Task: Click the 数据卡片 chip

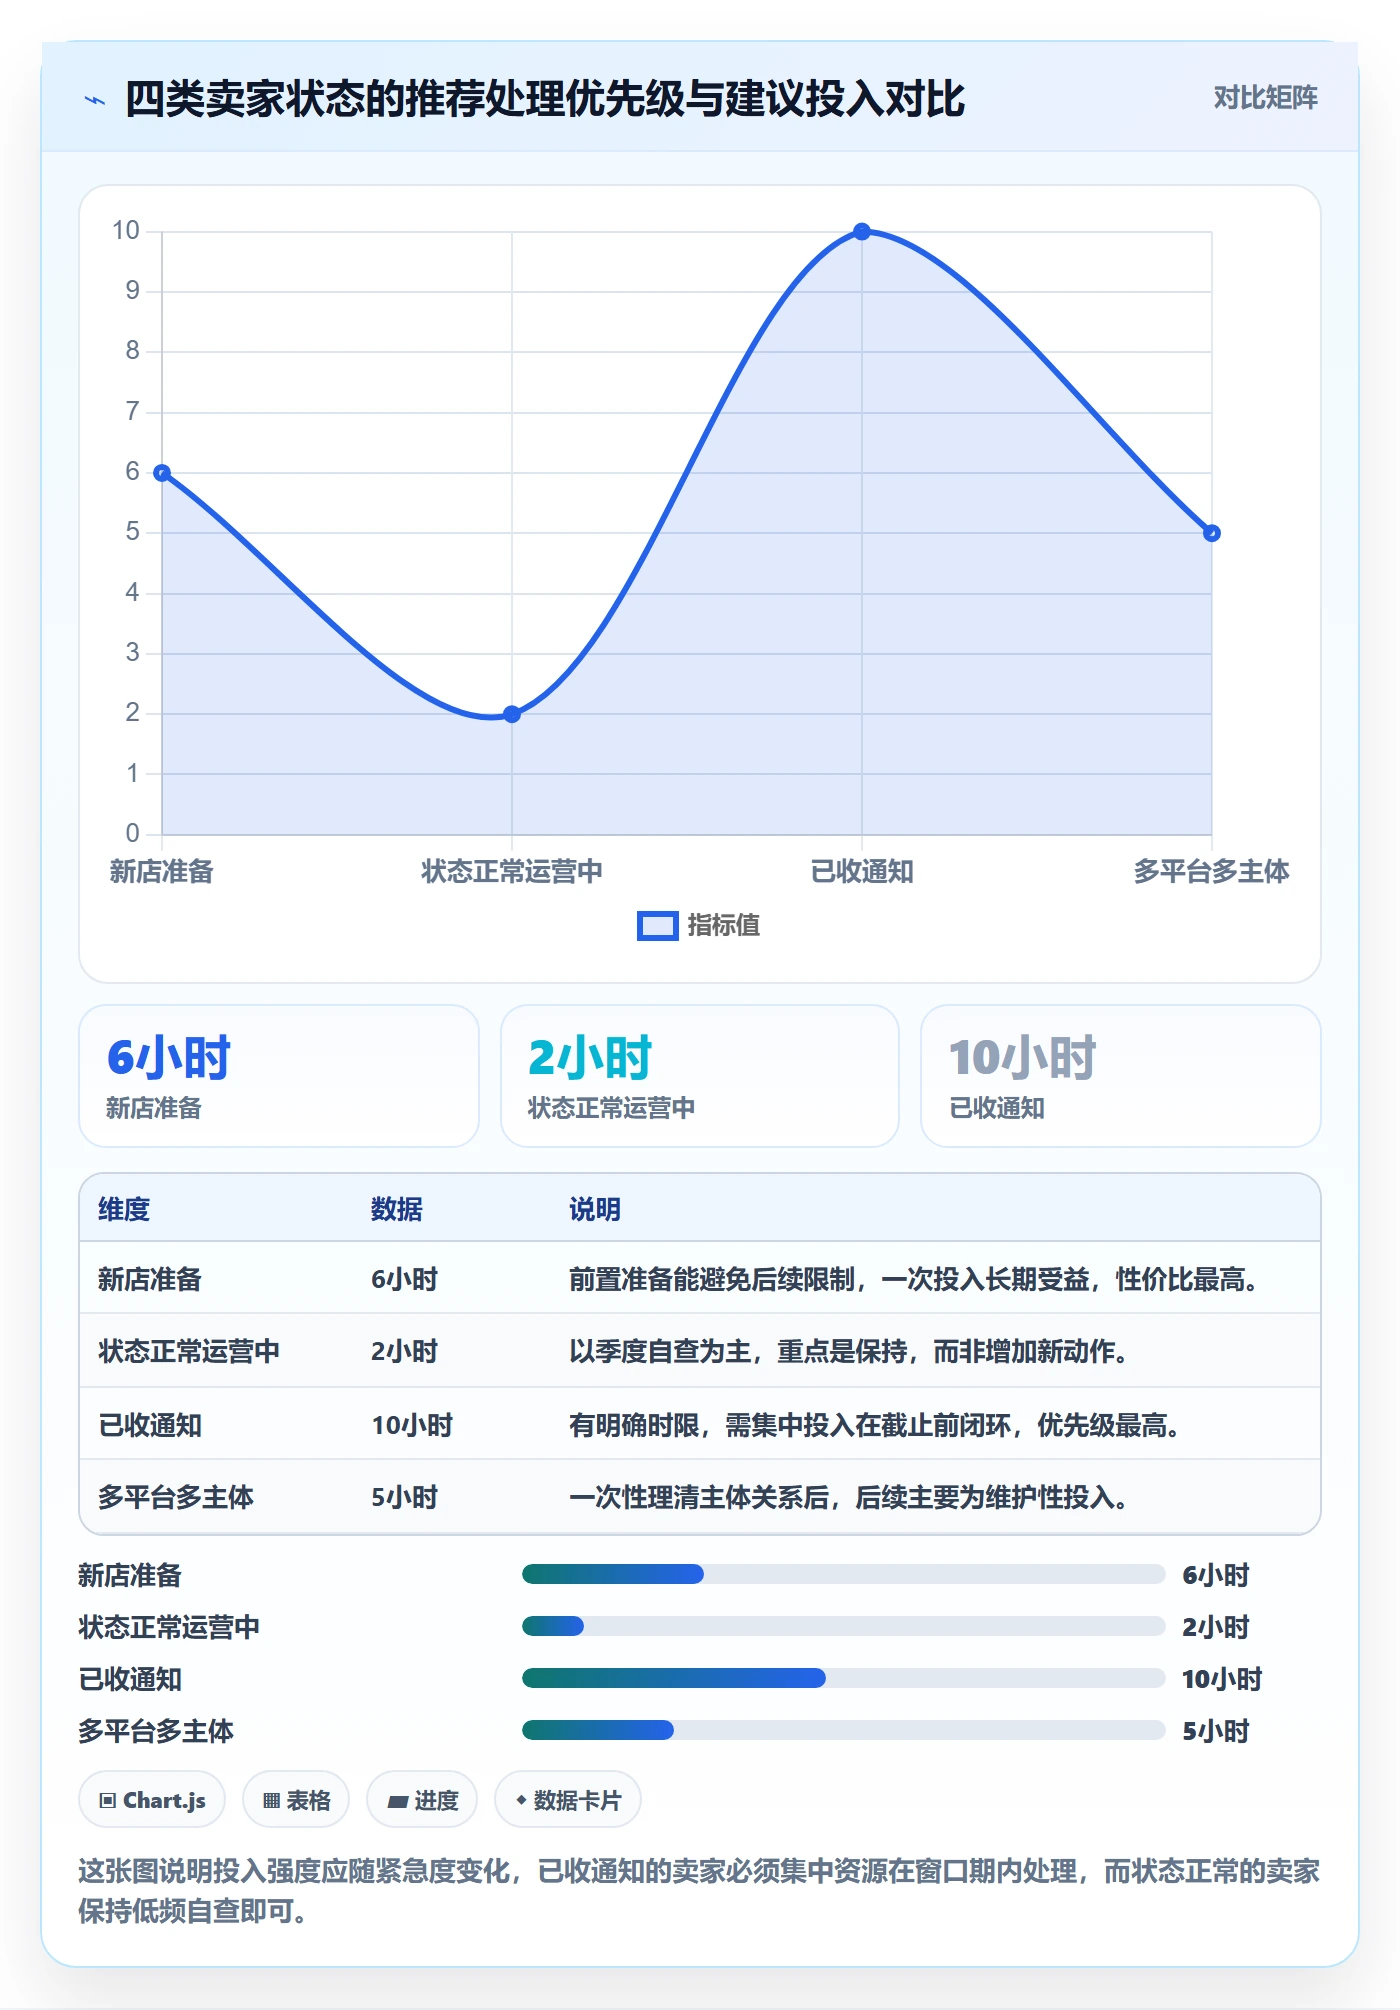Action: (568, 1800)
